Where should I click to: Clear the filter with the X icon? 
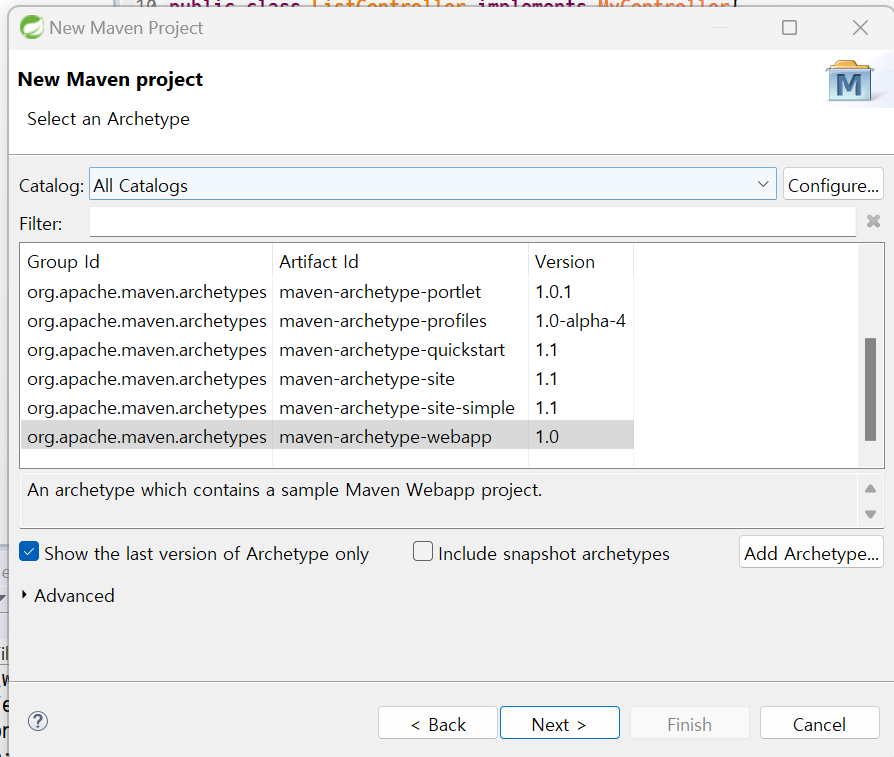click(x=873, y=221)
